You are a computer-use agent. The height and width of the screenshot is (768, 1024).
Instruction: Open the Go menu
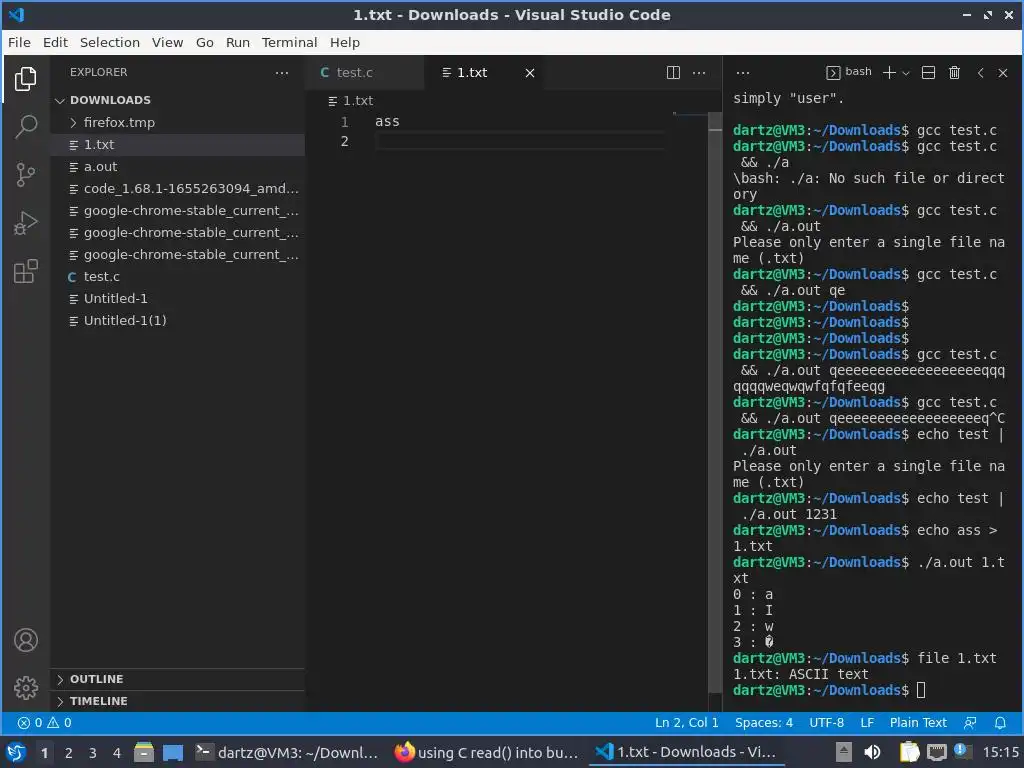click(204, 42)
